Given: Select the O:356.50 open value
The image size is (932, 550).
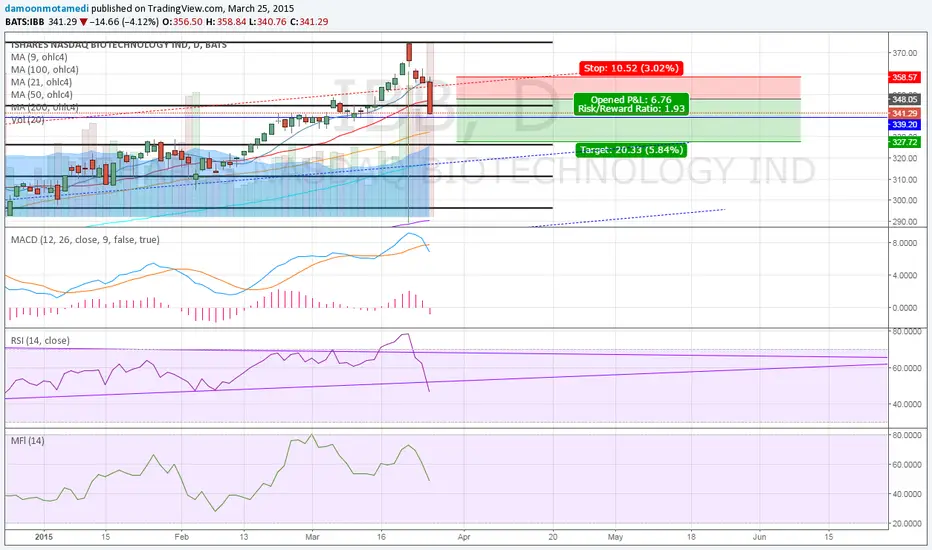Looking at the screenshot, I should point(182,21).
